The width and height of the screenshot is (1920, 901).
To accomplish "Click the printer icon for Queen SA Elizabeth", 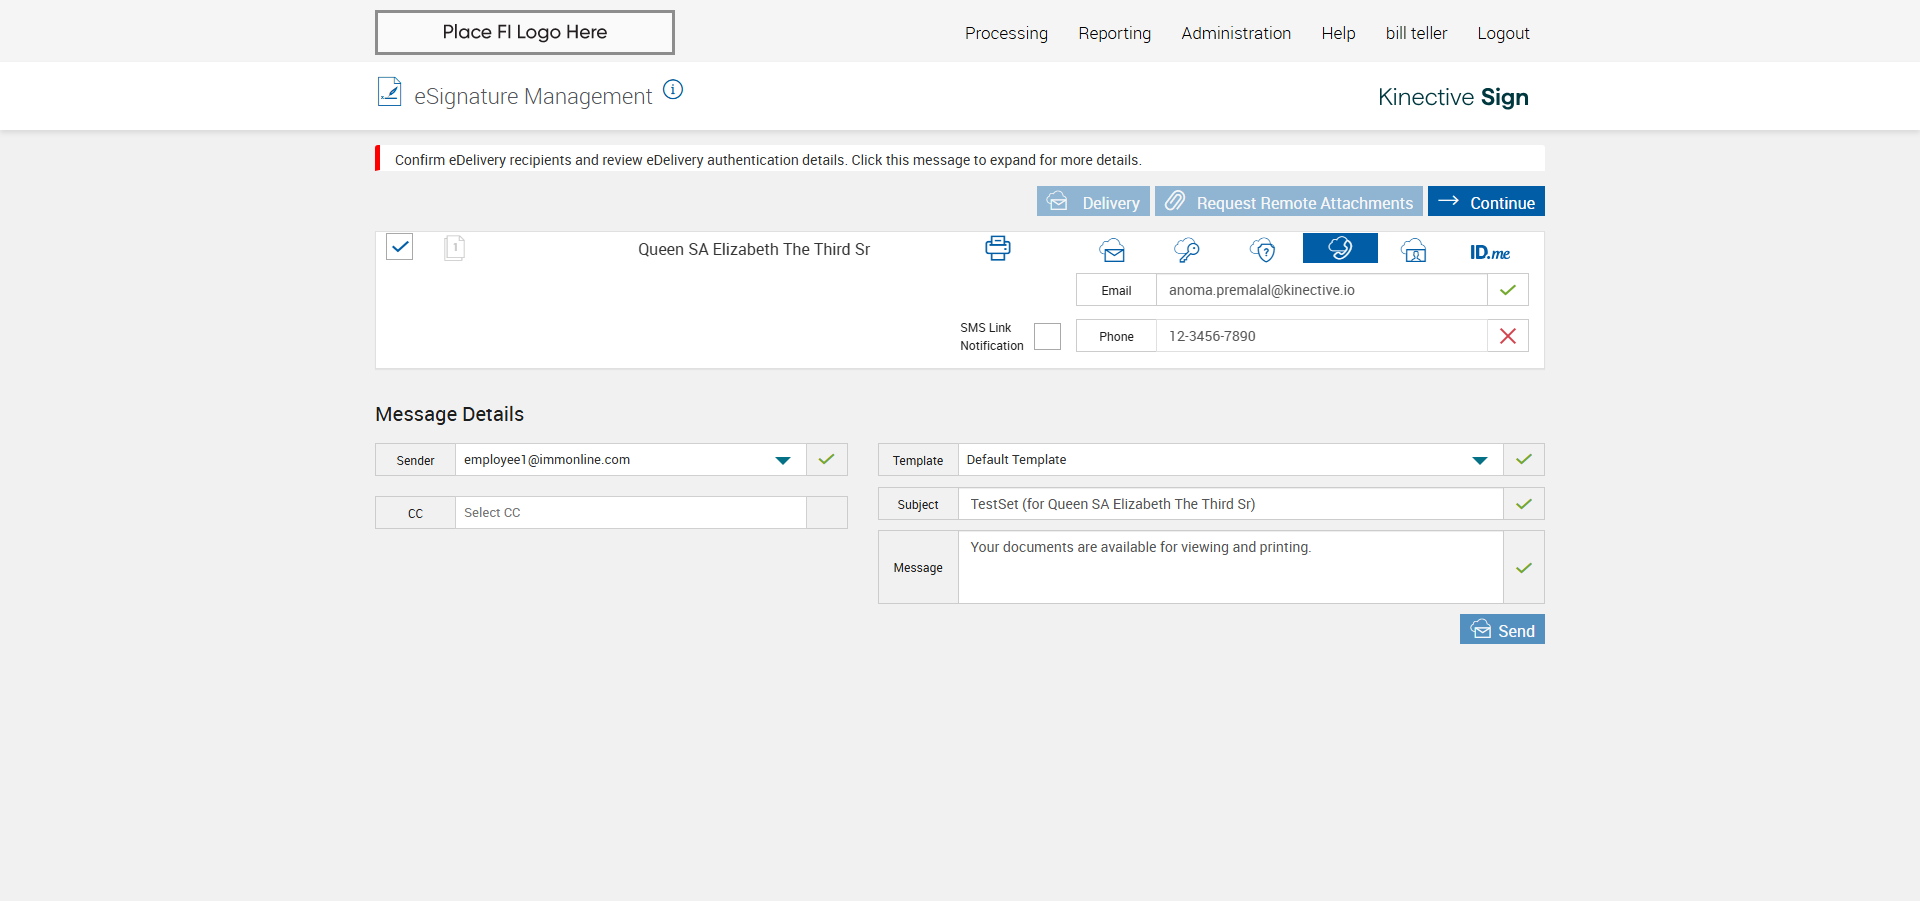I will point(997,248).
